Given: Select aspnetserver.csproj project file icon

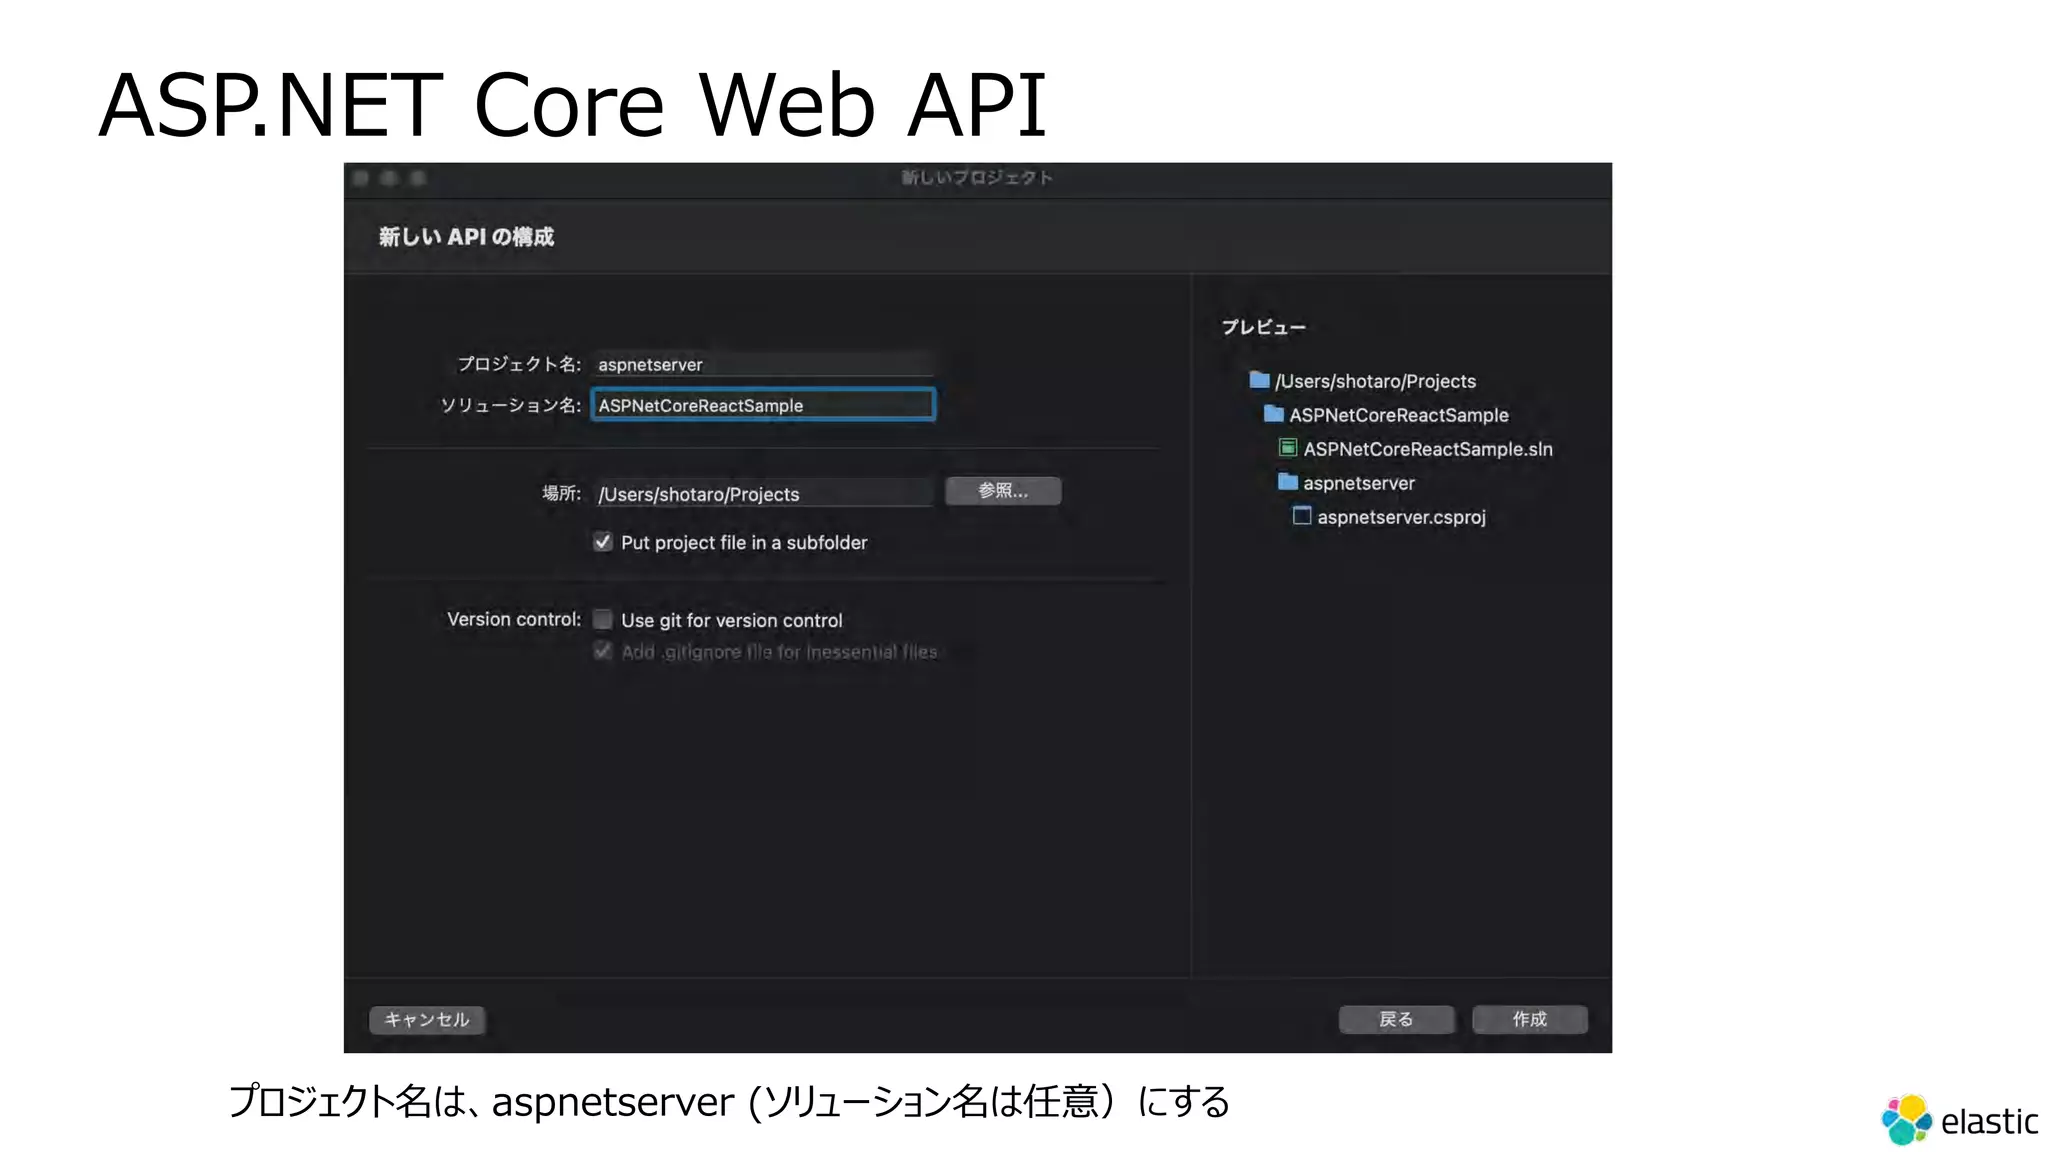Looking at the screenshot, I should click(x=1302, y=516).
